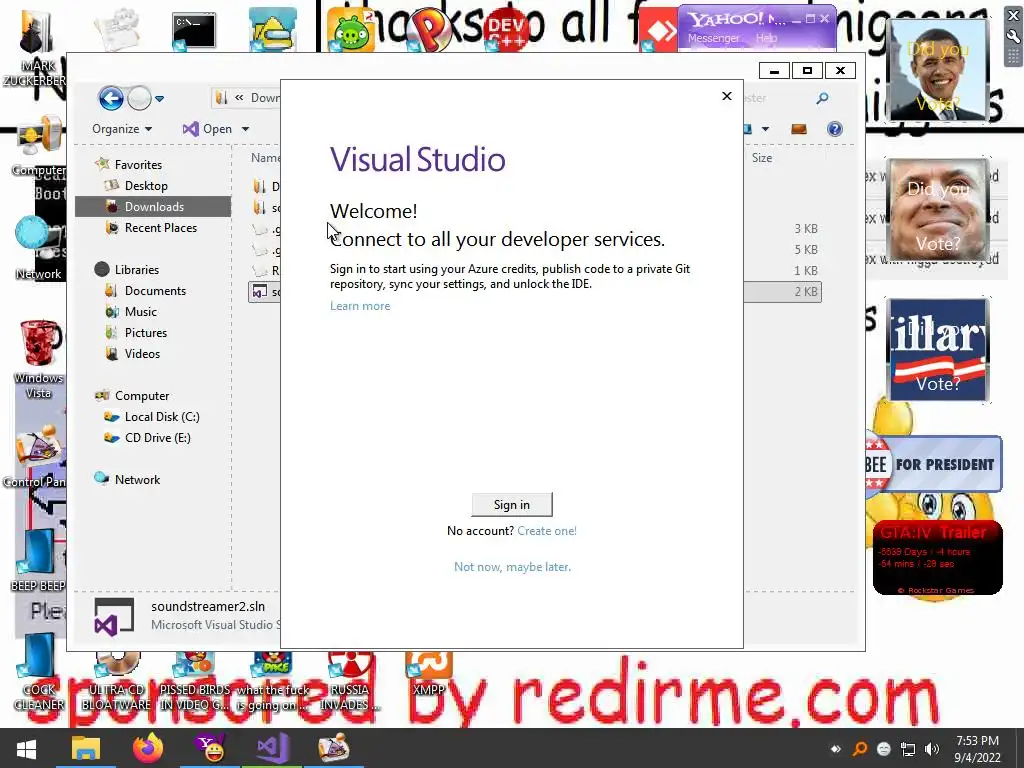The image size is (1024, 768).
Task: Open the Dev-C++ desktop shortcut
Action: tap(507, 29)
